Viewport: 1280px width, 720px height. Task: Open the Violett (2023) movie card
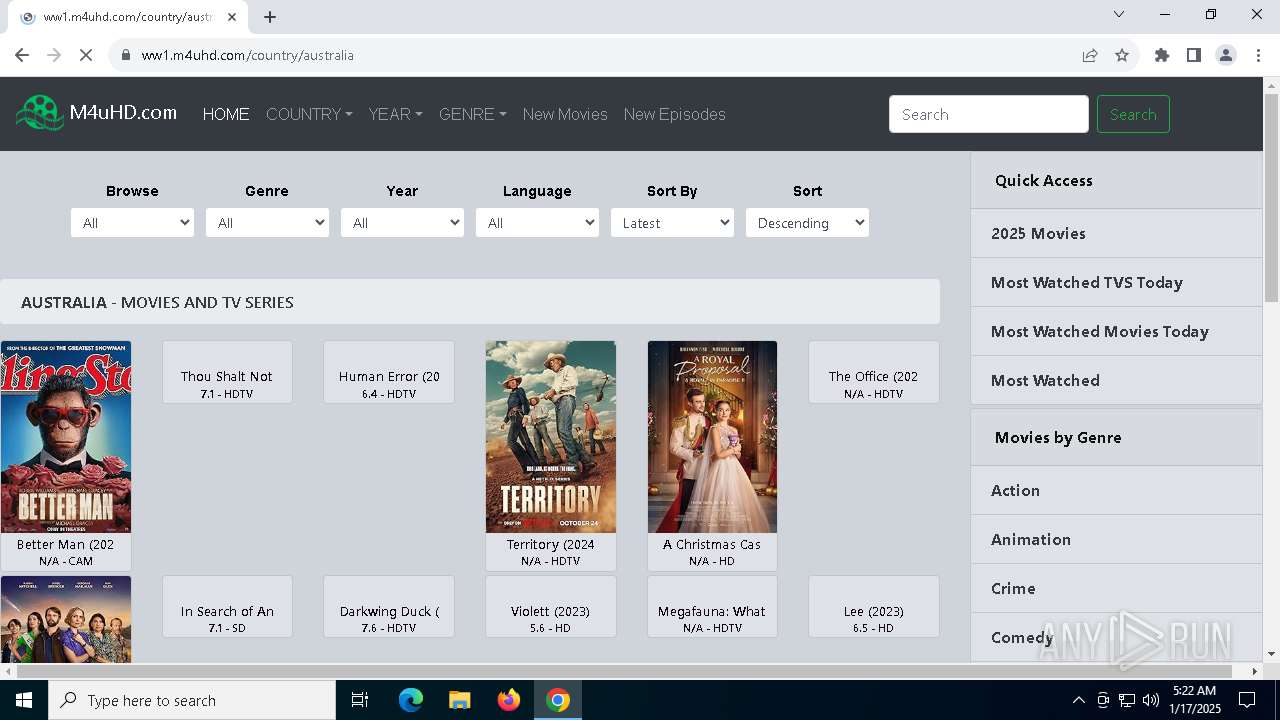[x=551, y=607]
